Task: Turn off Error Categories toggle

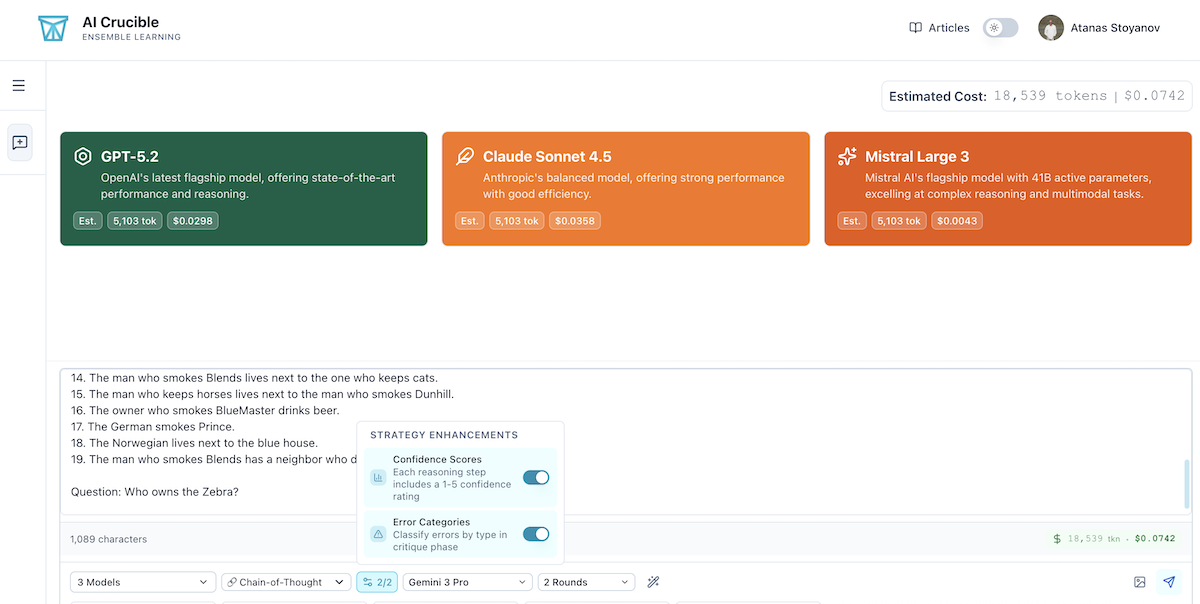Action: [536, 534]
